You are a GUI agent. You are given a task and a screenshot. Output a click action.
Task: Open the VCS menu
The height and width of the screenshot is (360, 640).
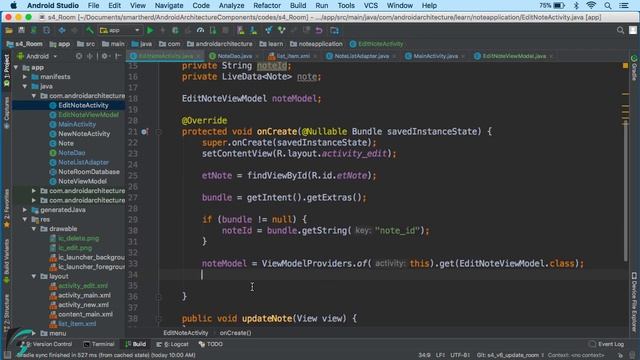pos(371,6)
